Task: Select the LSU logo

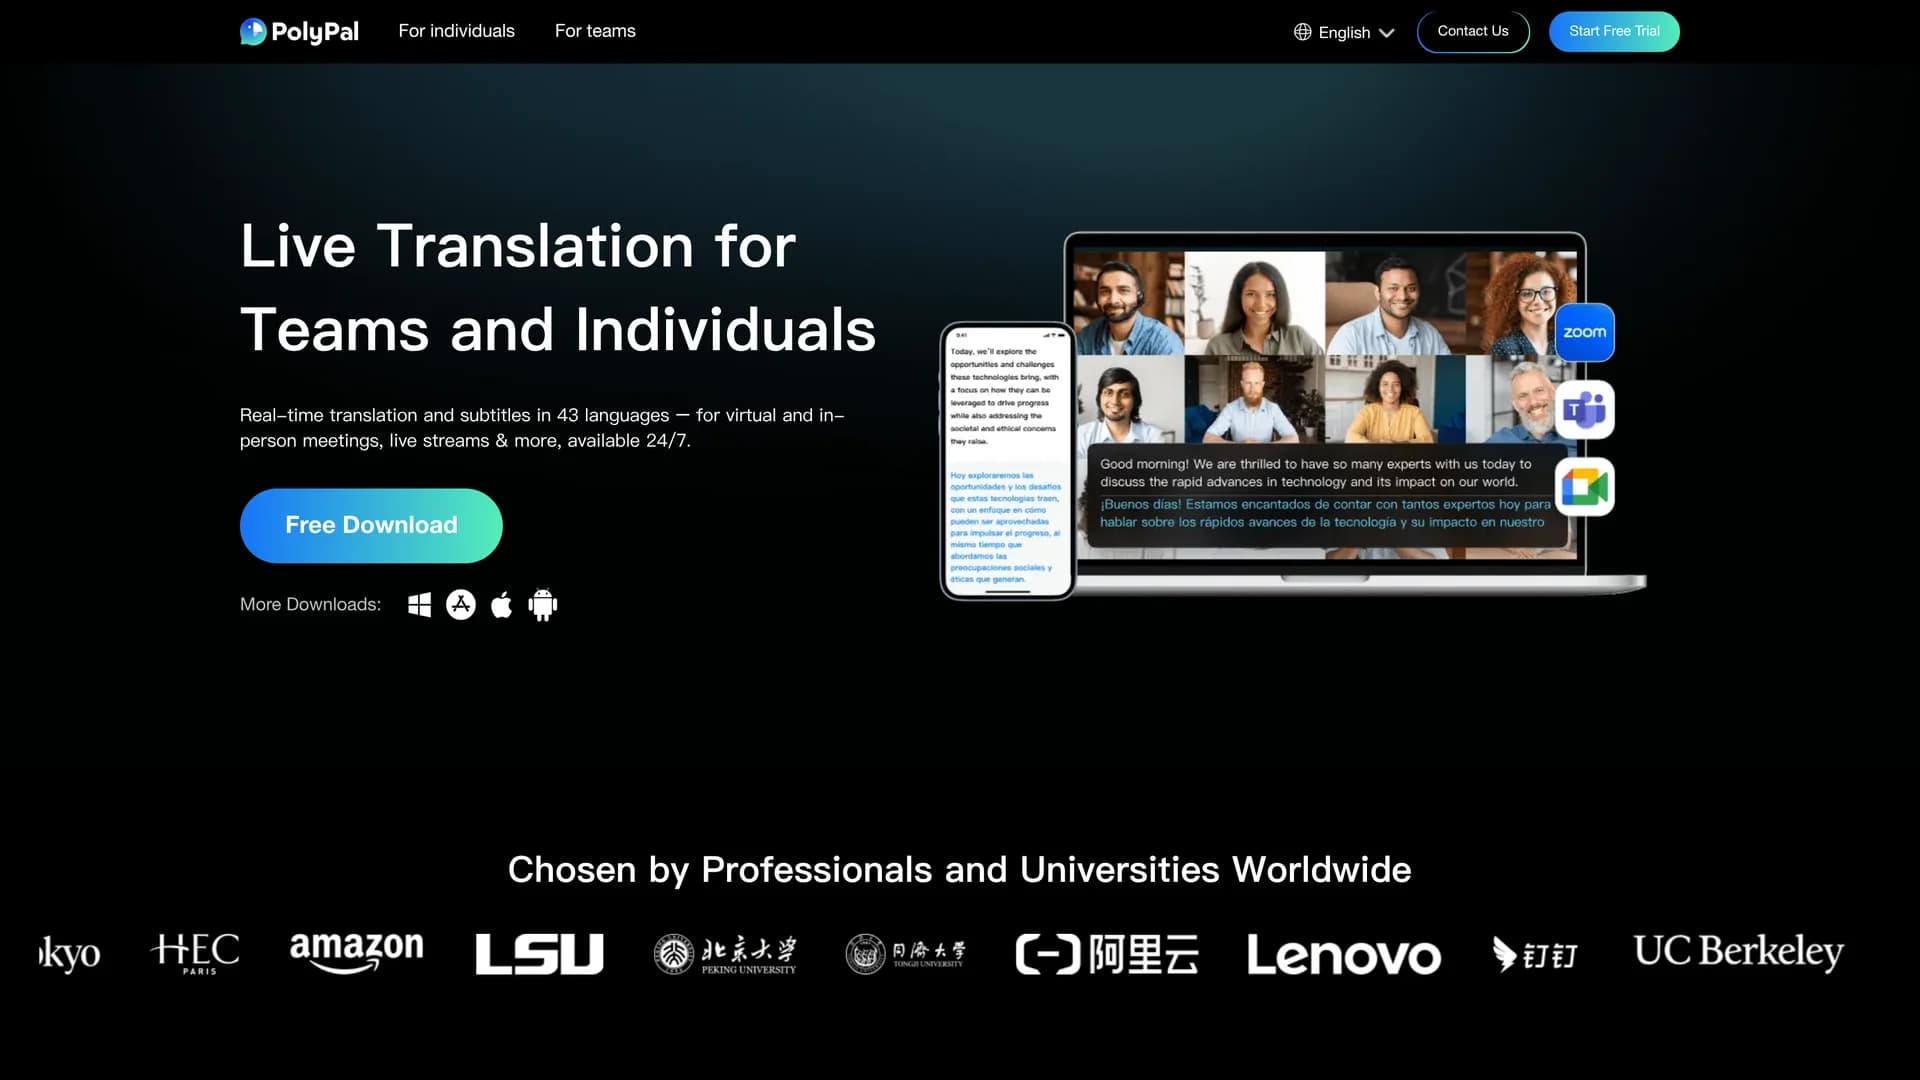Action: [540, 953]
